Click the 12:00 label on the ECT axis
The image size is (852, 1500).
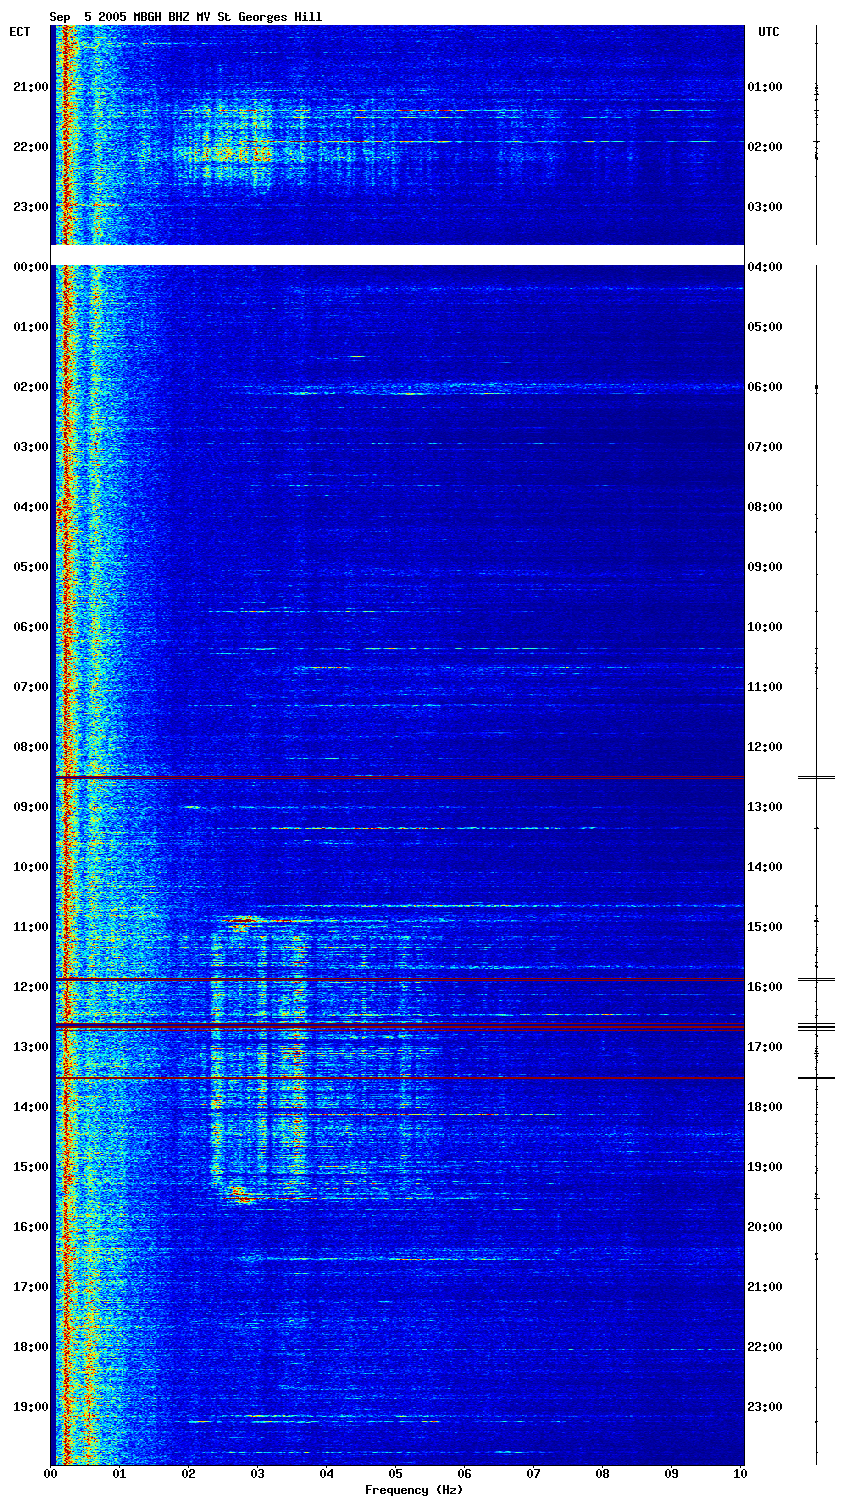coord(30,987)
